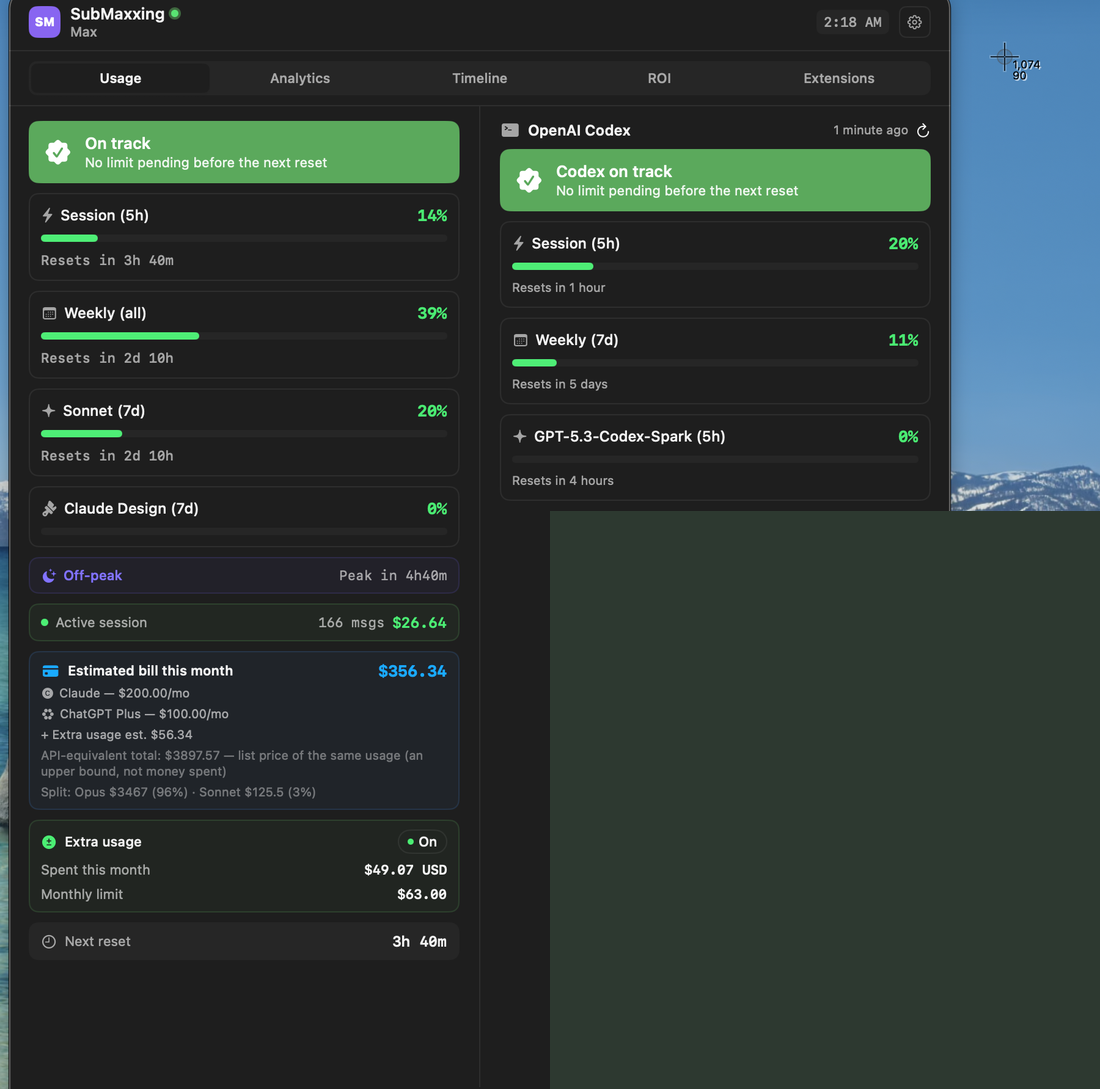This screenshot has height=1089, width=1100.
Task: Click 'Claude — $200.00/mo' line
Action: [124, 693]
